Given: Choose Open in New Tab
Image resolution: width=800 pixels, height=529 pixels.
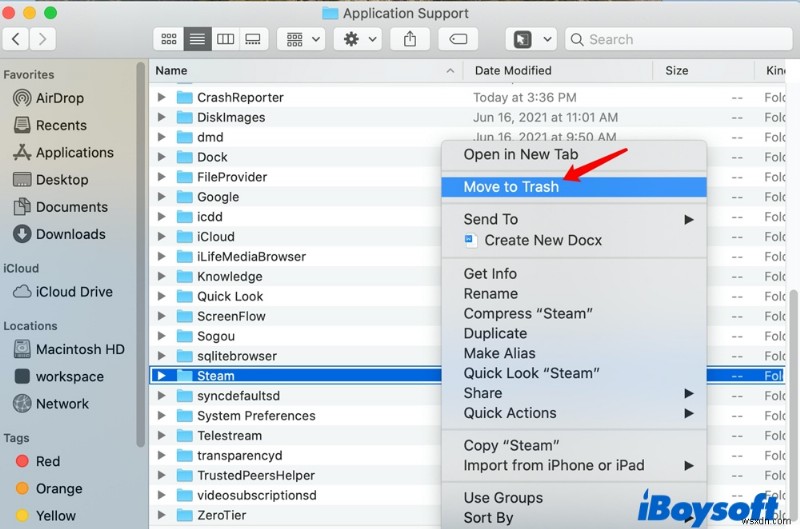Looking at the screenshot, I should (574, 155).
